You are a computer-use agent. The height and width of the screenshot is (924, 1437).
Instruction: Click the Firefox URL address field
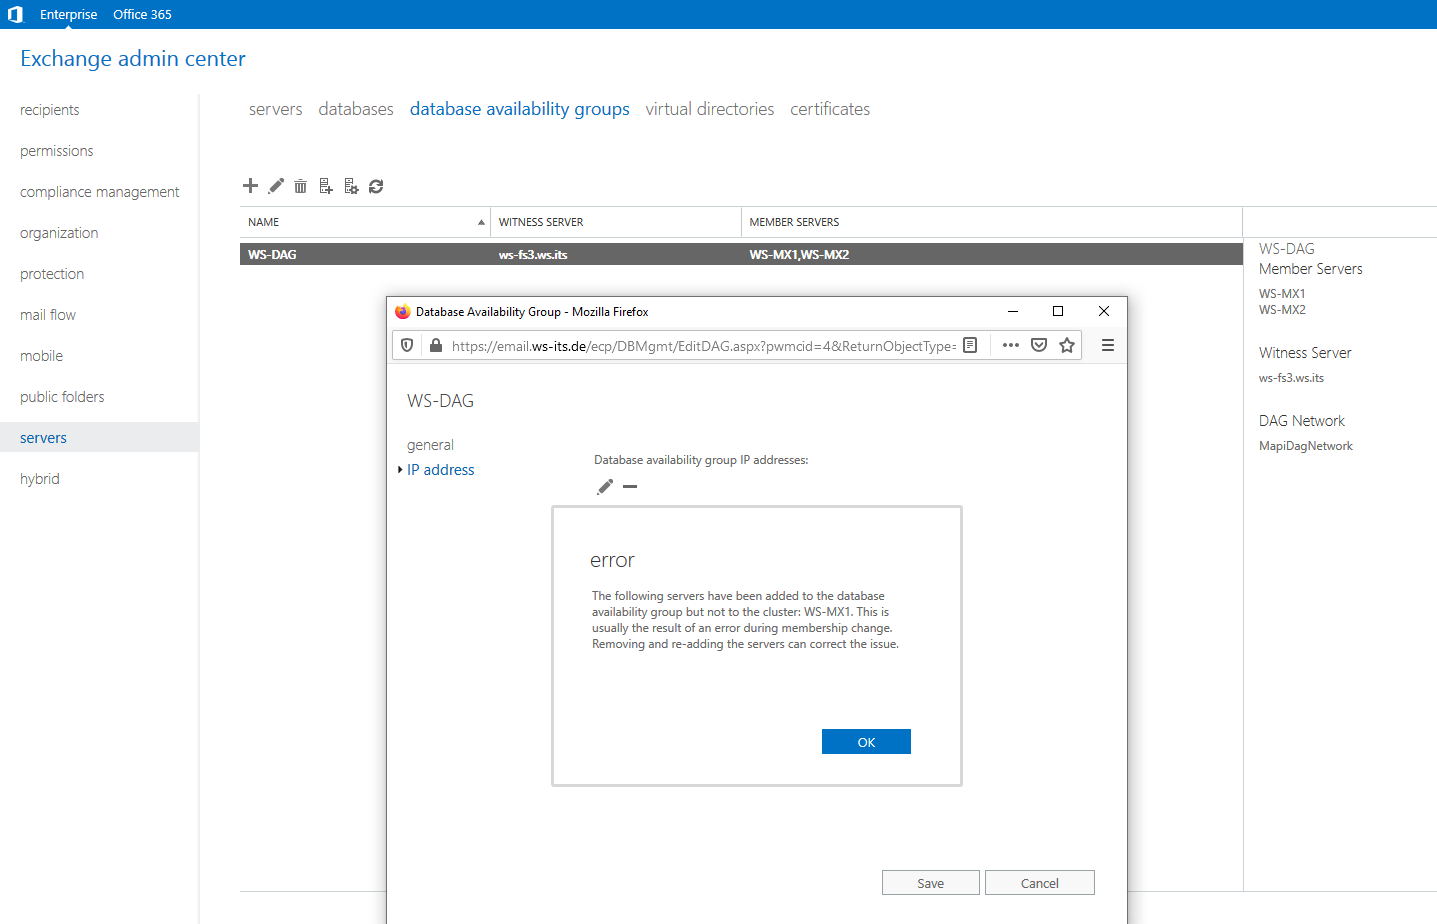click(x=703, y=346)
